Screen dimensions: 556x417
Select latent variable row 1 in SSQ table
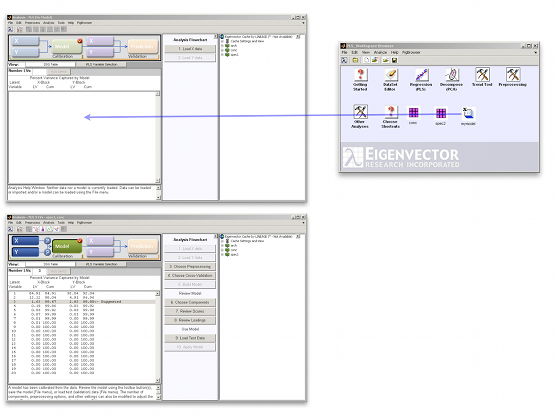82,294
